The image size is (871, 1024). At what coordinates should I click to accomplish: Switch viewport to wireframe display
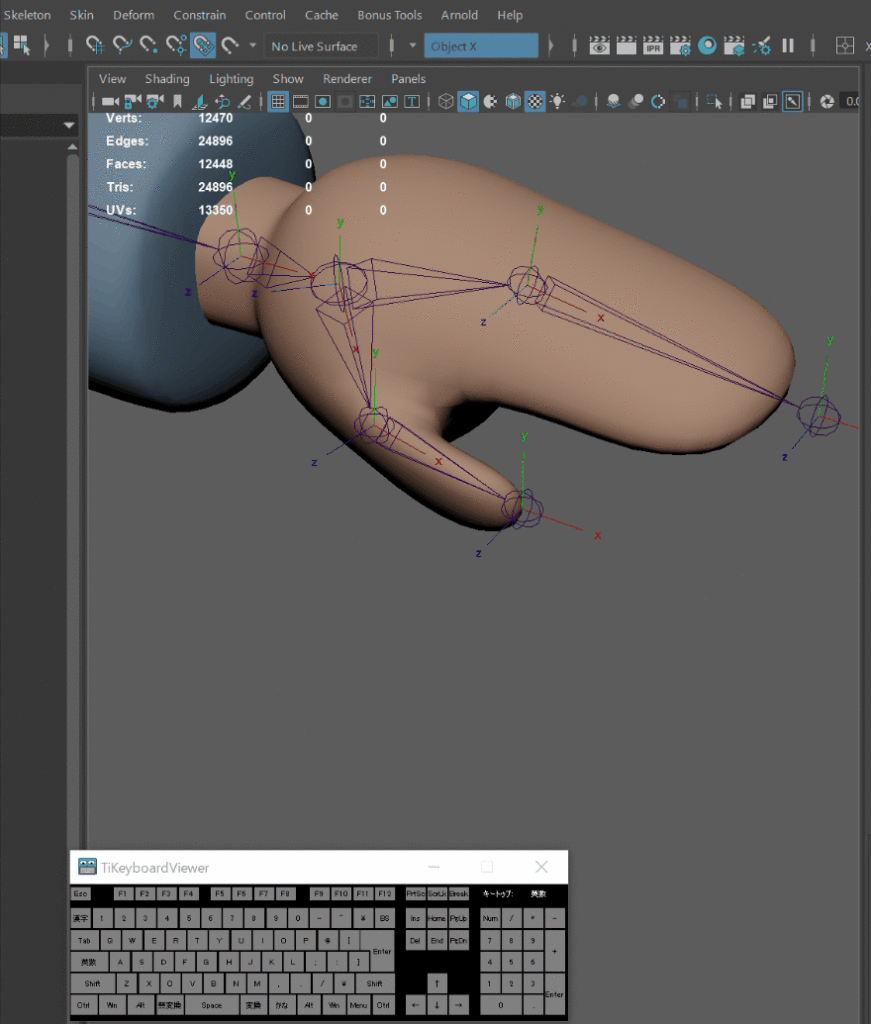[446, 101]
